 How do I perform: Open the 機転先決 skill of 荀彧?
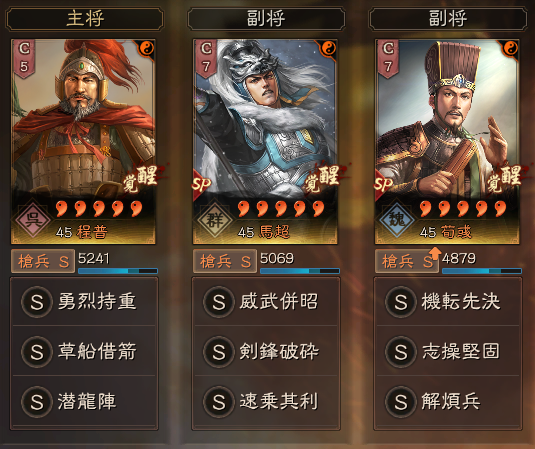click(448, 302)
